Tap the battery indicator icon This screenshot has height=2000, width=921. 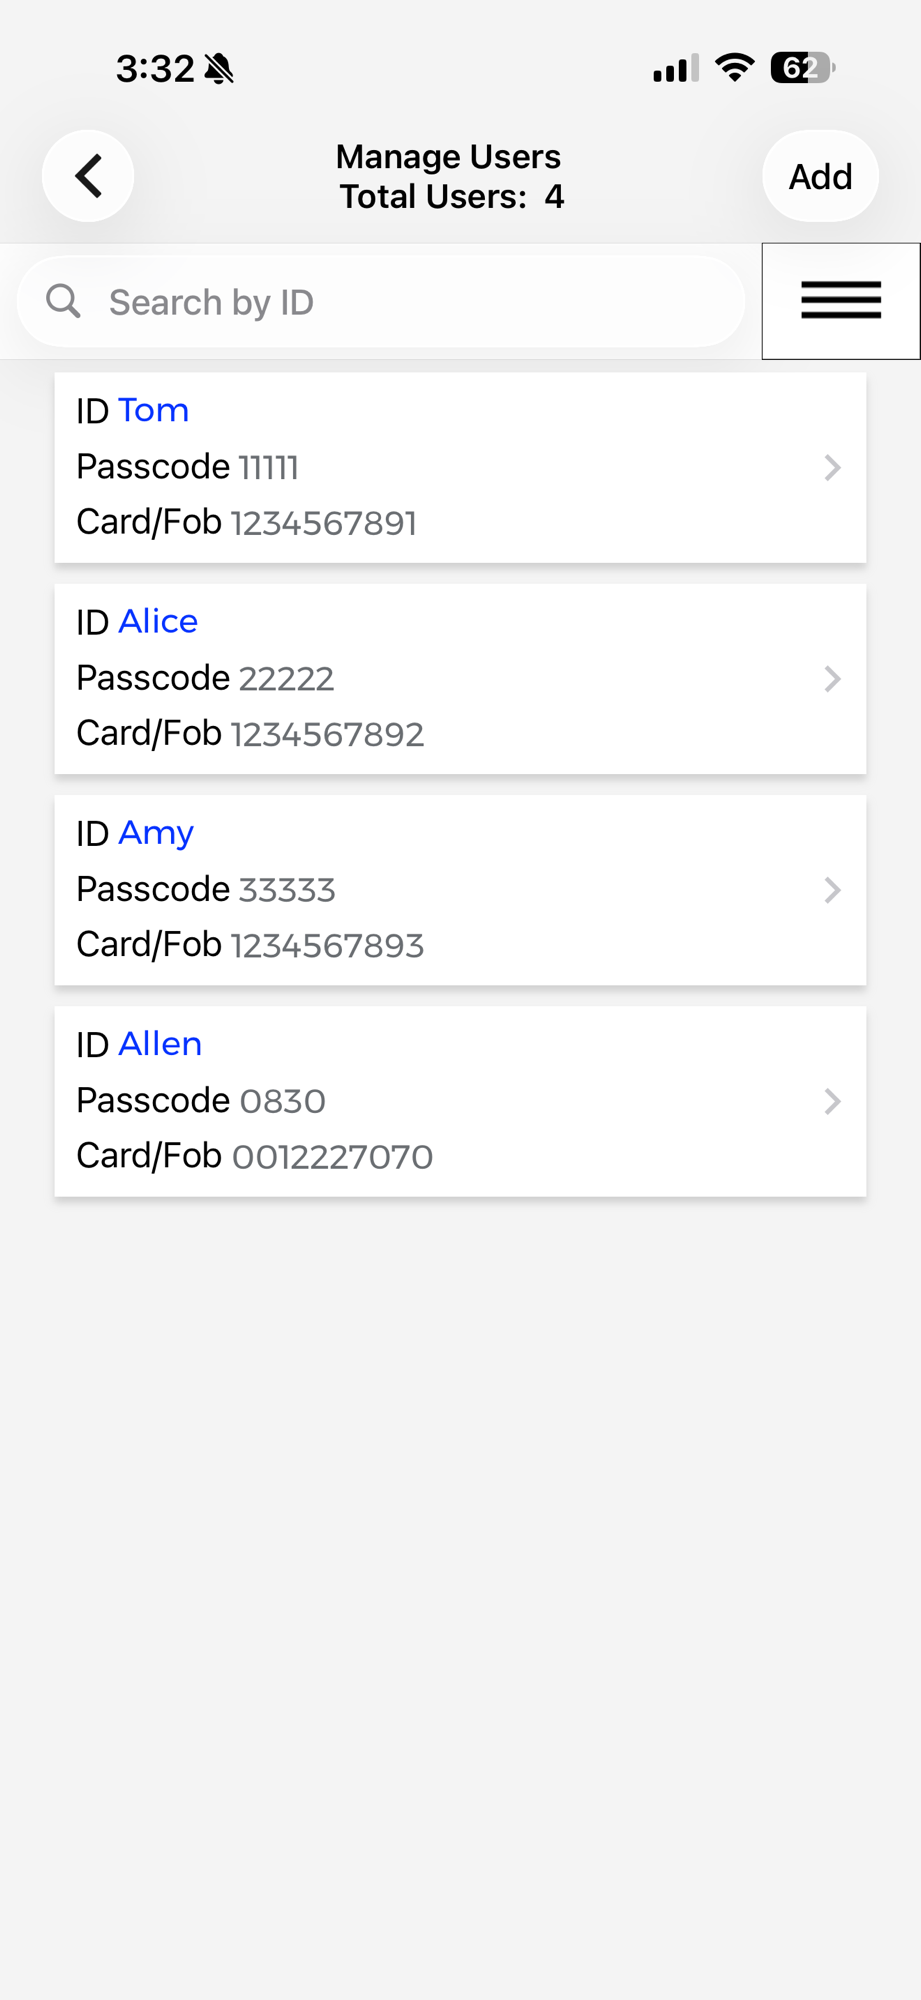(802, 68)
